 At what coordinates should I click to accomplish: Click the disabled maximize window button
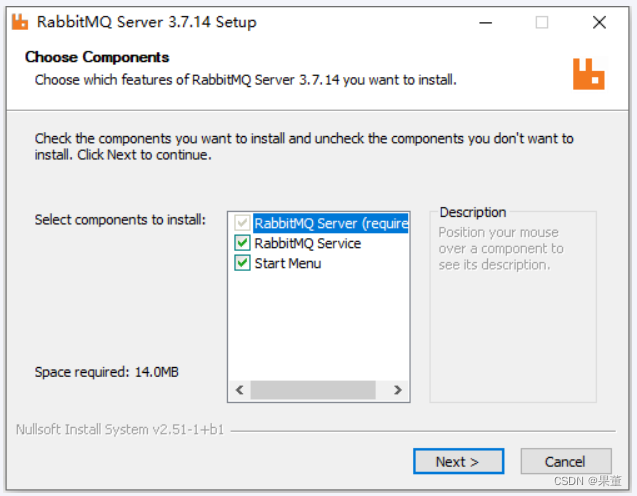click(x=541, y=21)
